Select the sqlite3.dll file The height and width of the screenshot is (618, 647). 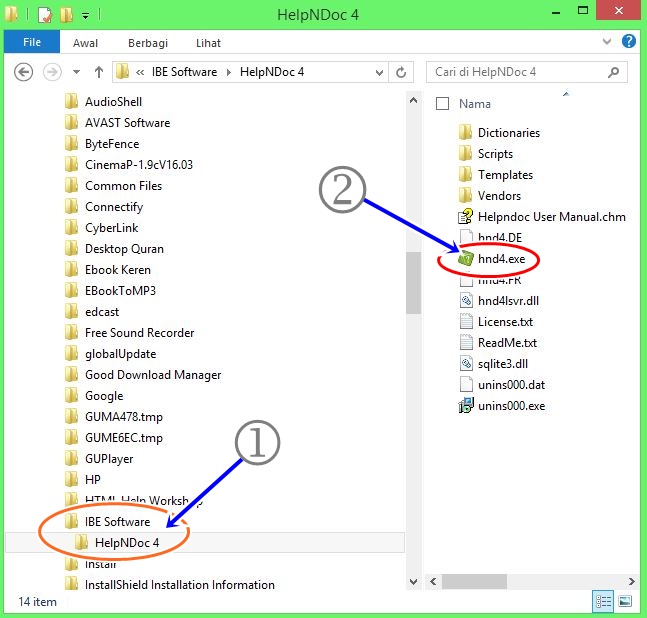pos(494,364)
